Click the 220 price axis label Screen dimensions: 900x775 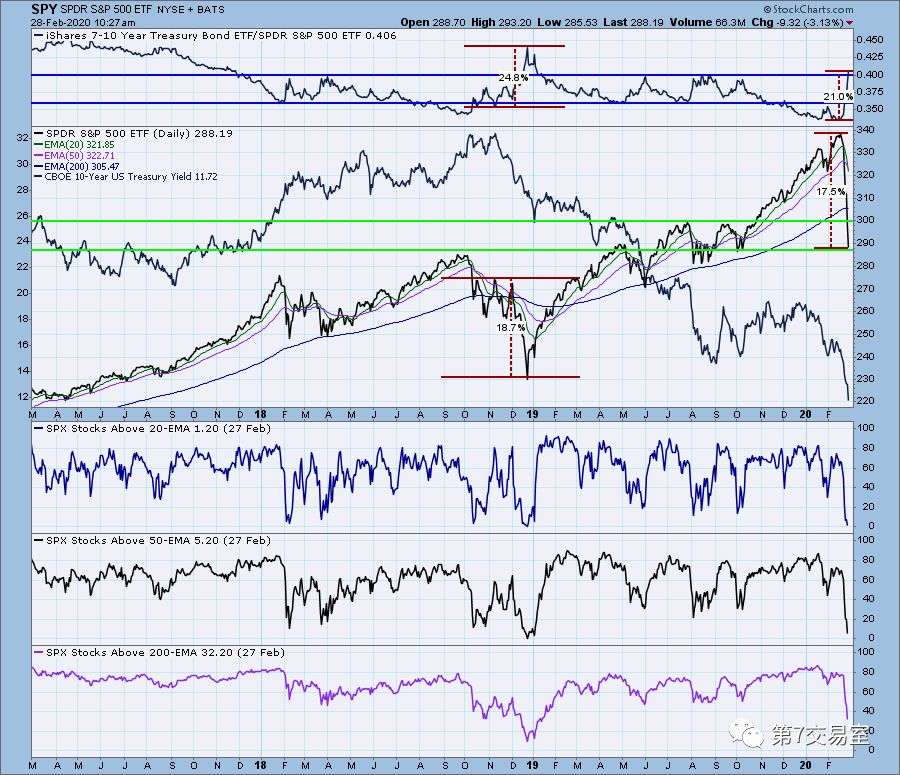coord(866,401)
